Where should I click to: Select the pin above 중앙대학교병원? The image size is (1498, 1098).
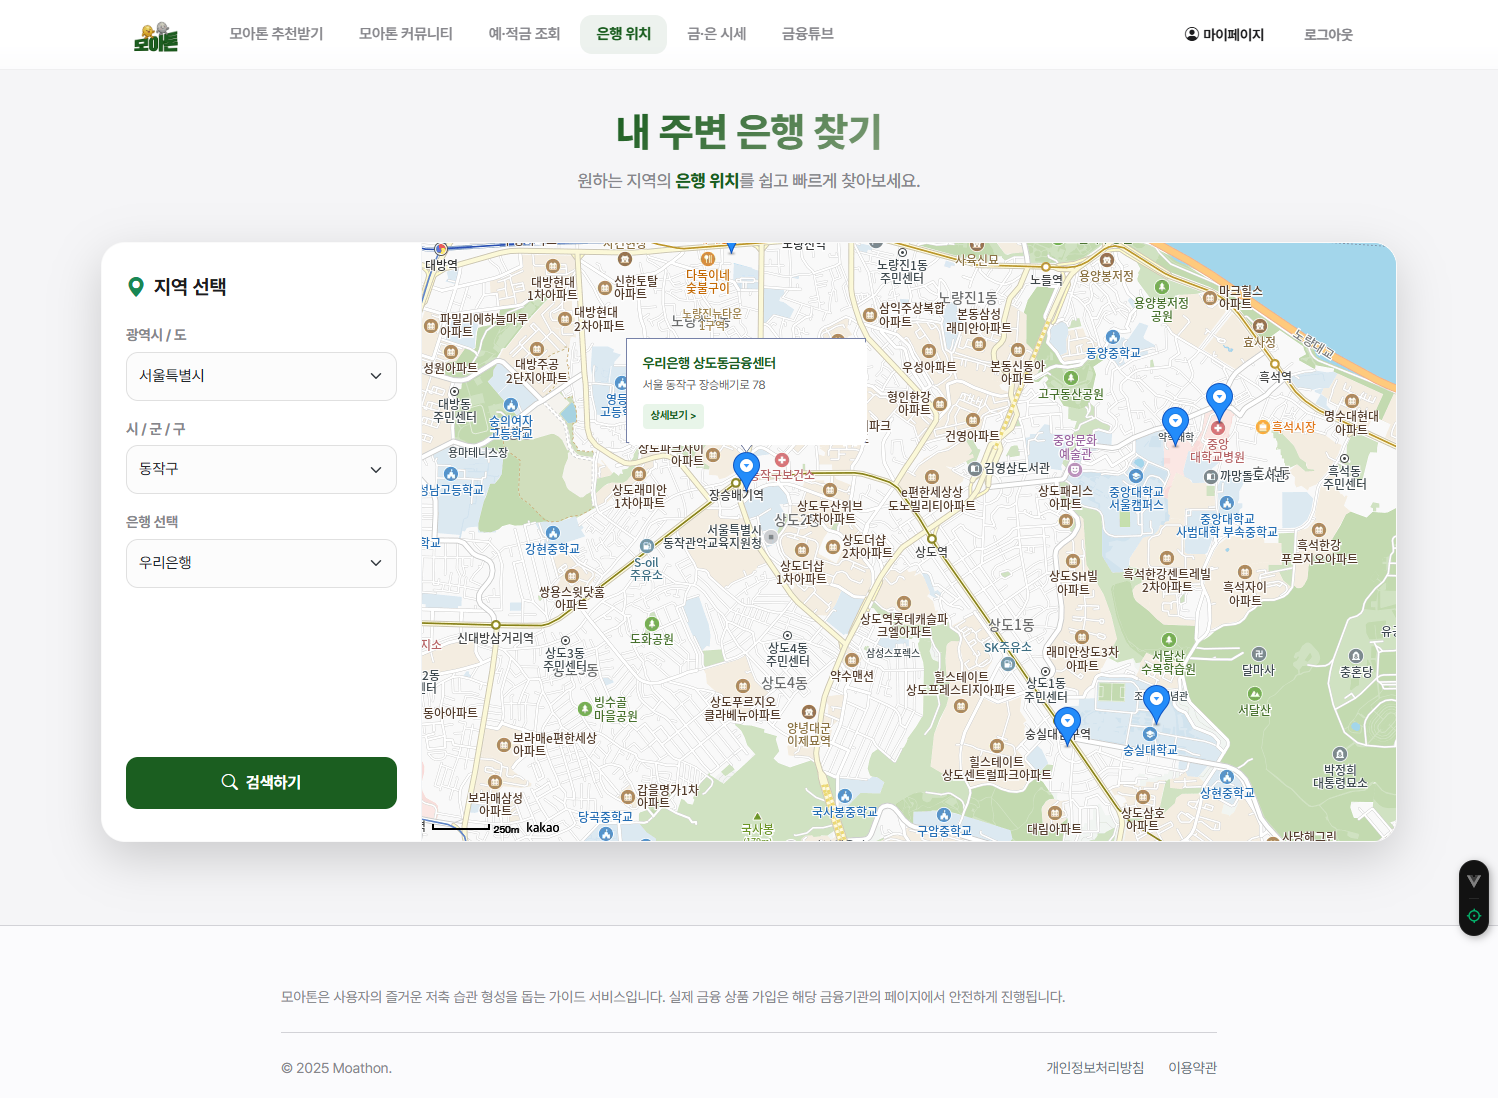[1218, 399]
